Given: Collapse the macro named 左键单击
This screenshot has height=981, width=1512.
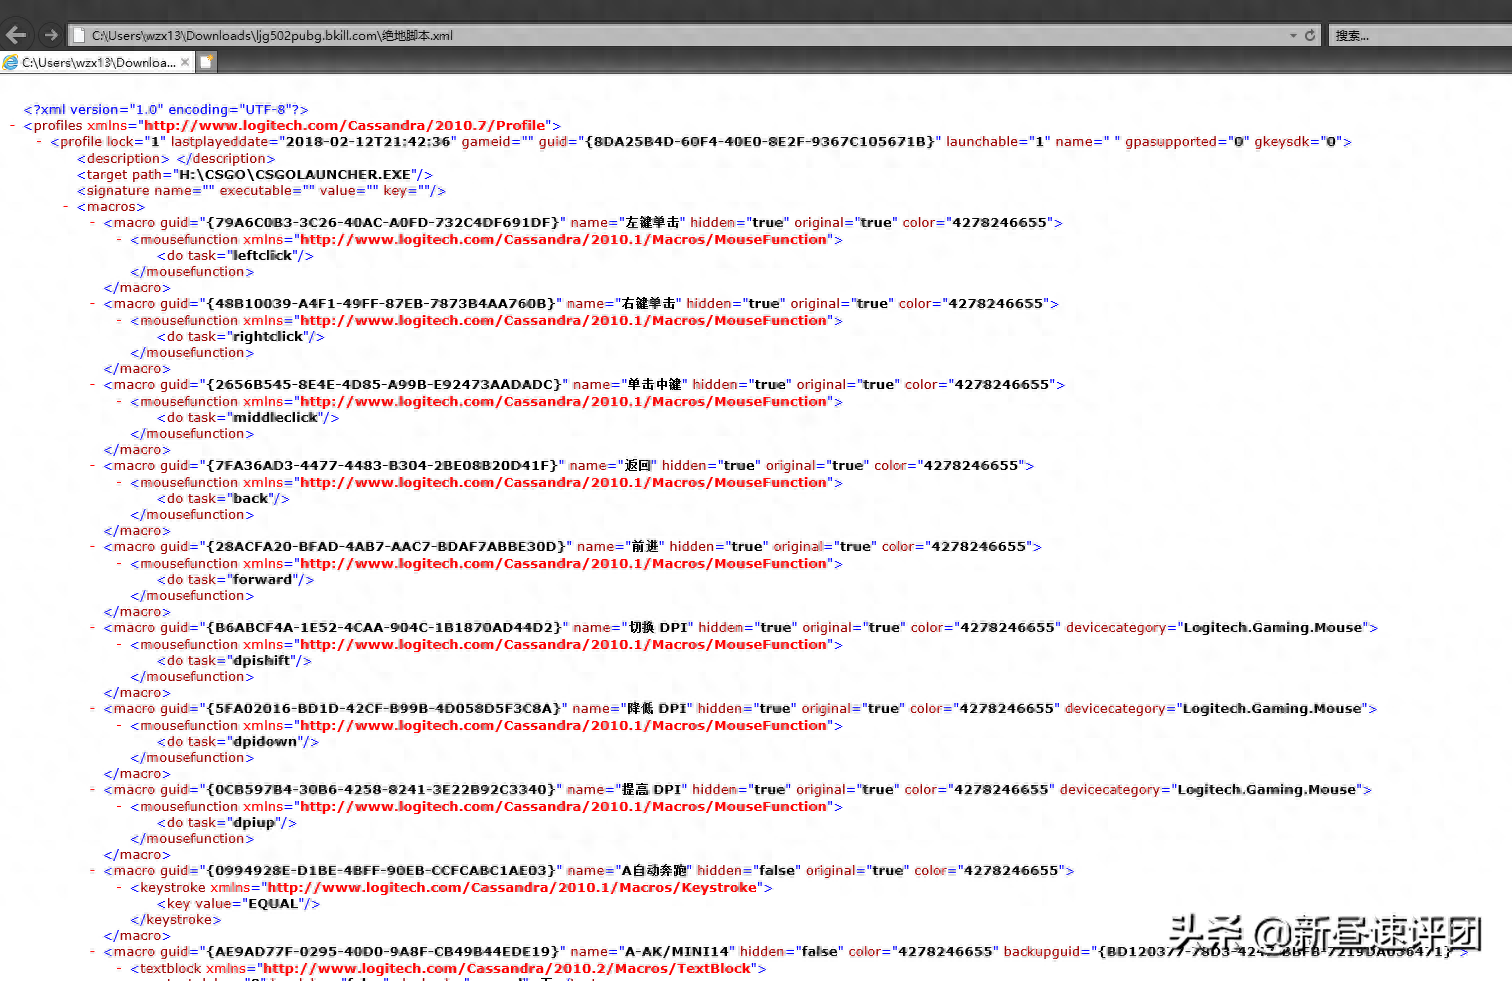Looking at the screenshot, I should point(93,223).
